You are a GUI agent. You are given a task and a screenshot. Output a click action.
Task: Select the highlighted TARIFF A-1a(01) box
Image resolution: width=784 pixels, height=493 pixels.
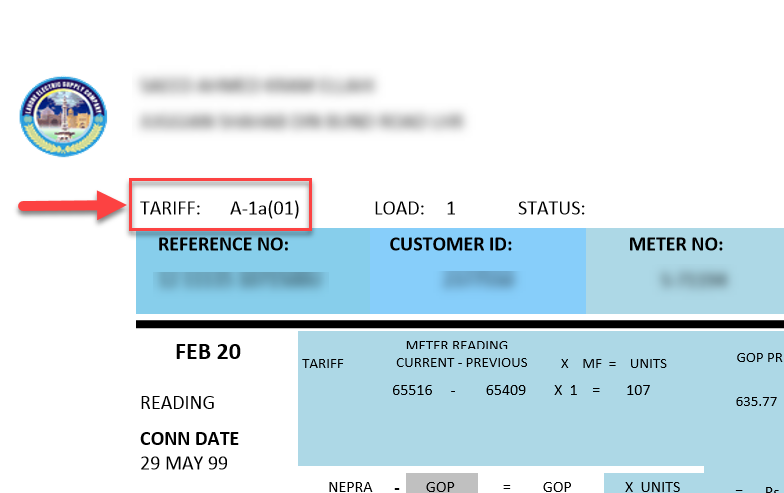pos(220,204)
